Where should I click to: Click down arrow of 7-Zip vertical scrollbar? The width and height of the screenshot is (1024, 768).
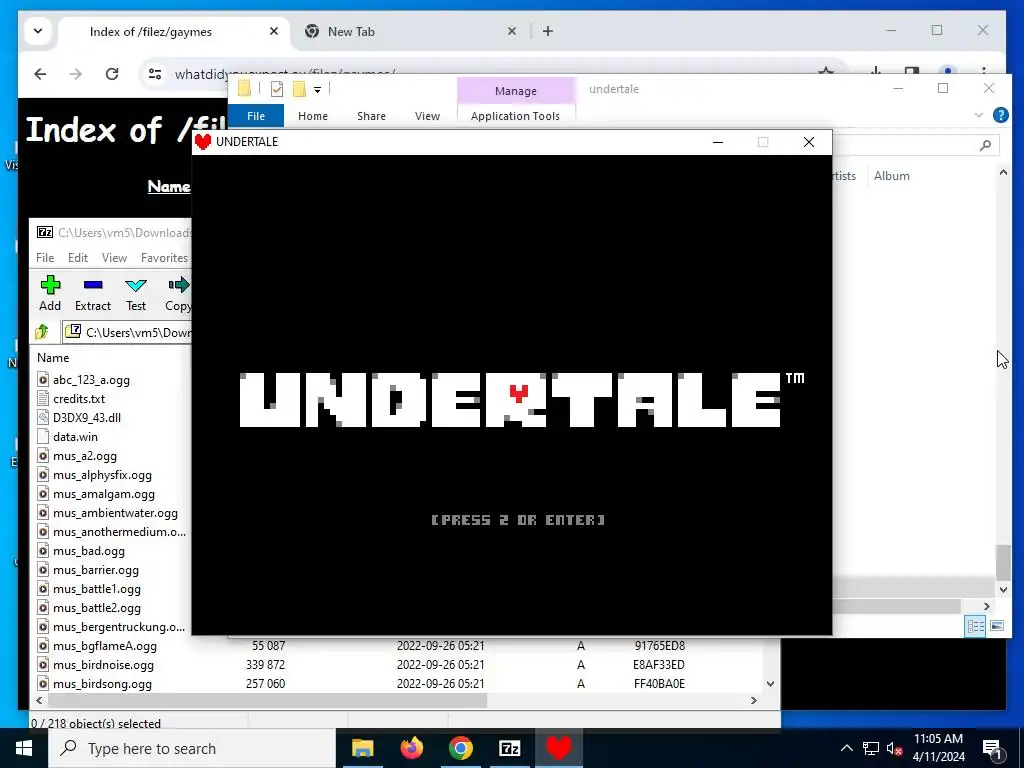(771, 684)
